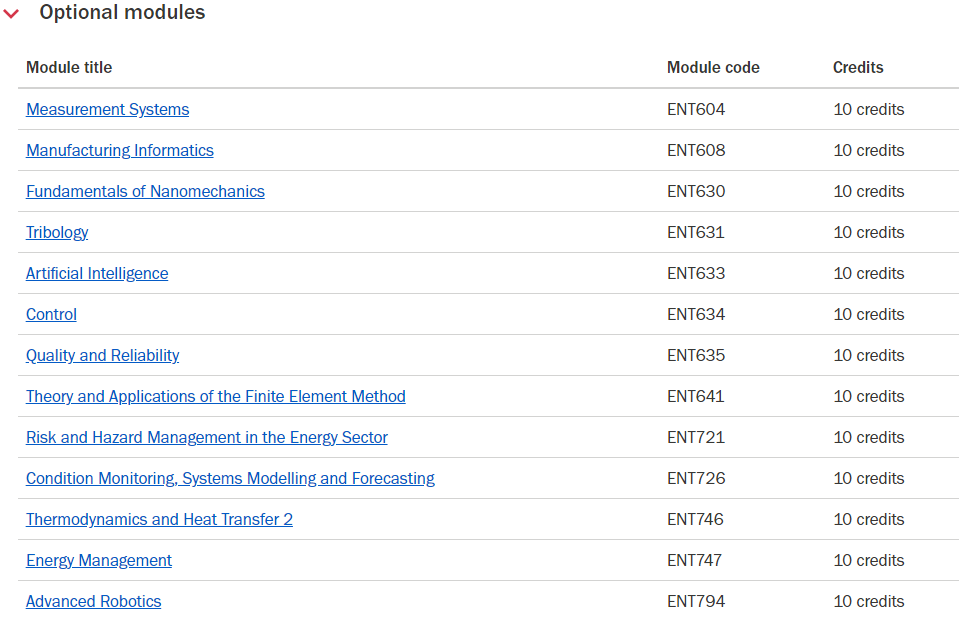
Task: Open the Advanced Robotics module link
Action: [x=93, y=601]
